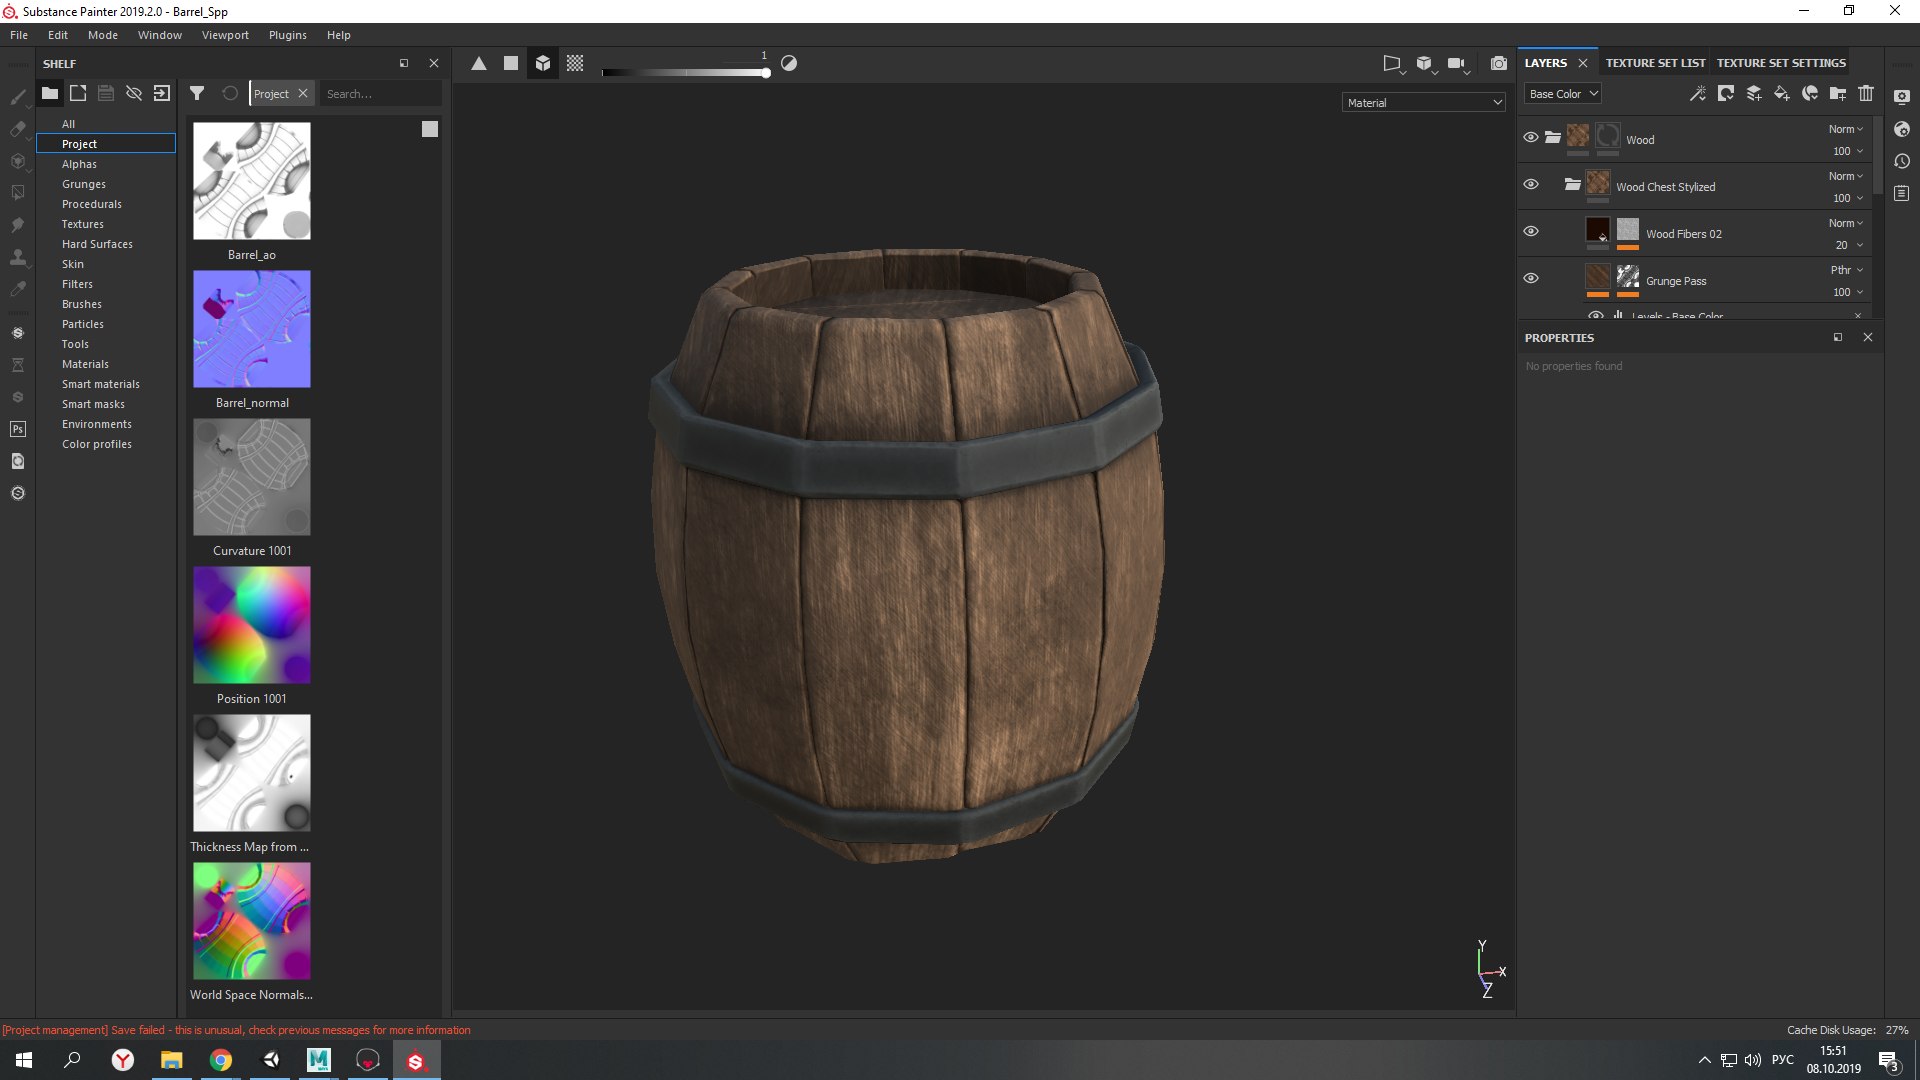
Task: Select the Polygon Fill tool
Action: (x=18, y=193)
